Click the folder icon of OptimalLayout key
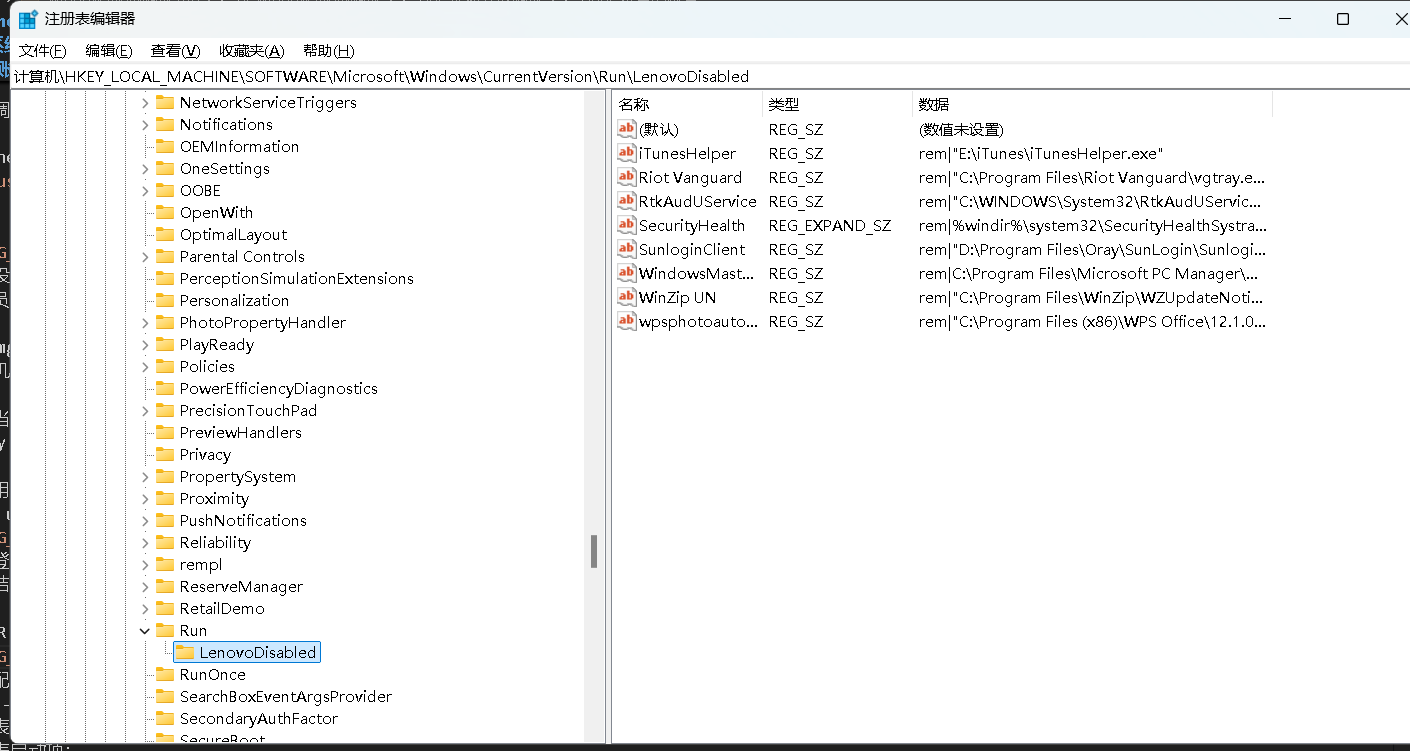Screen dimensions: 1410x751 tap(164, 234)
